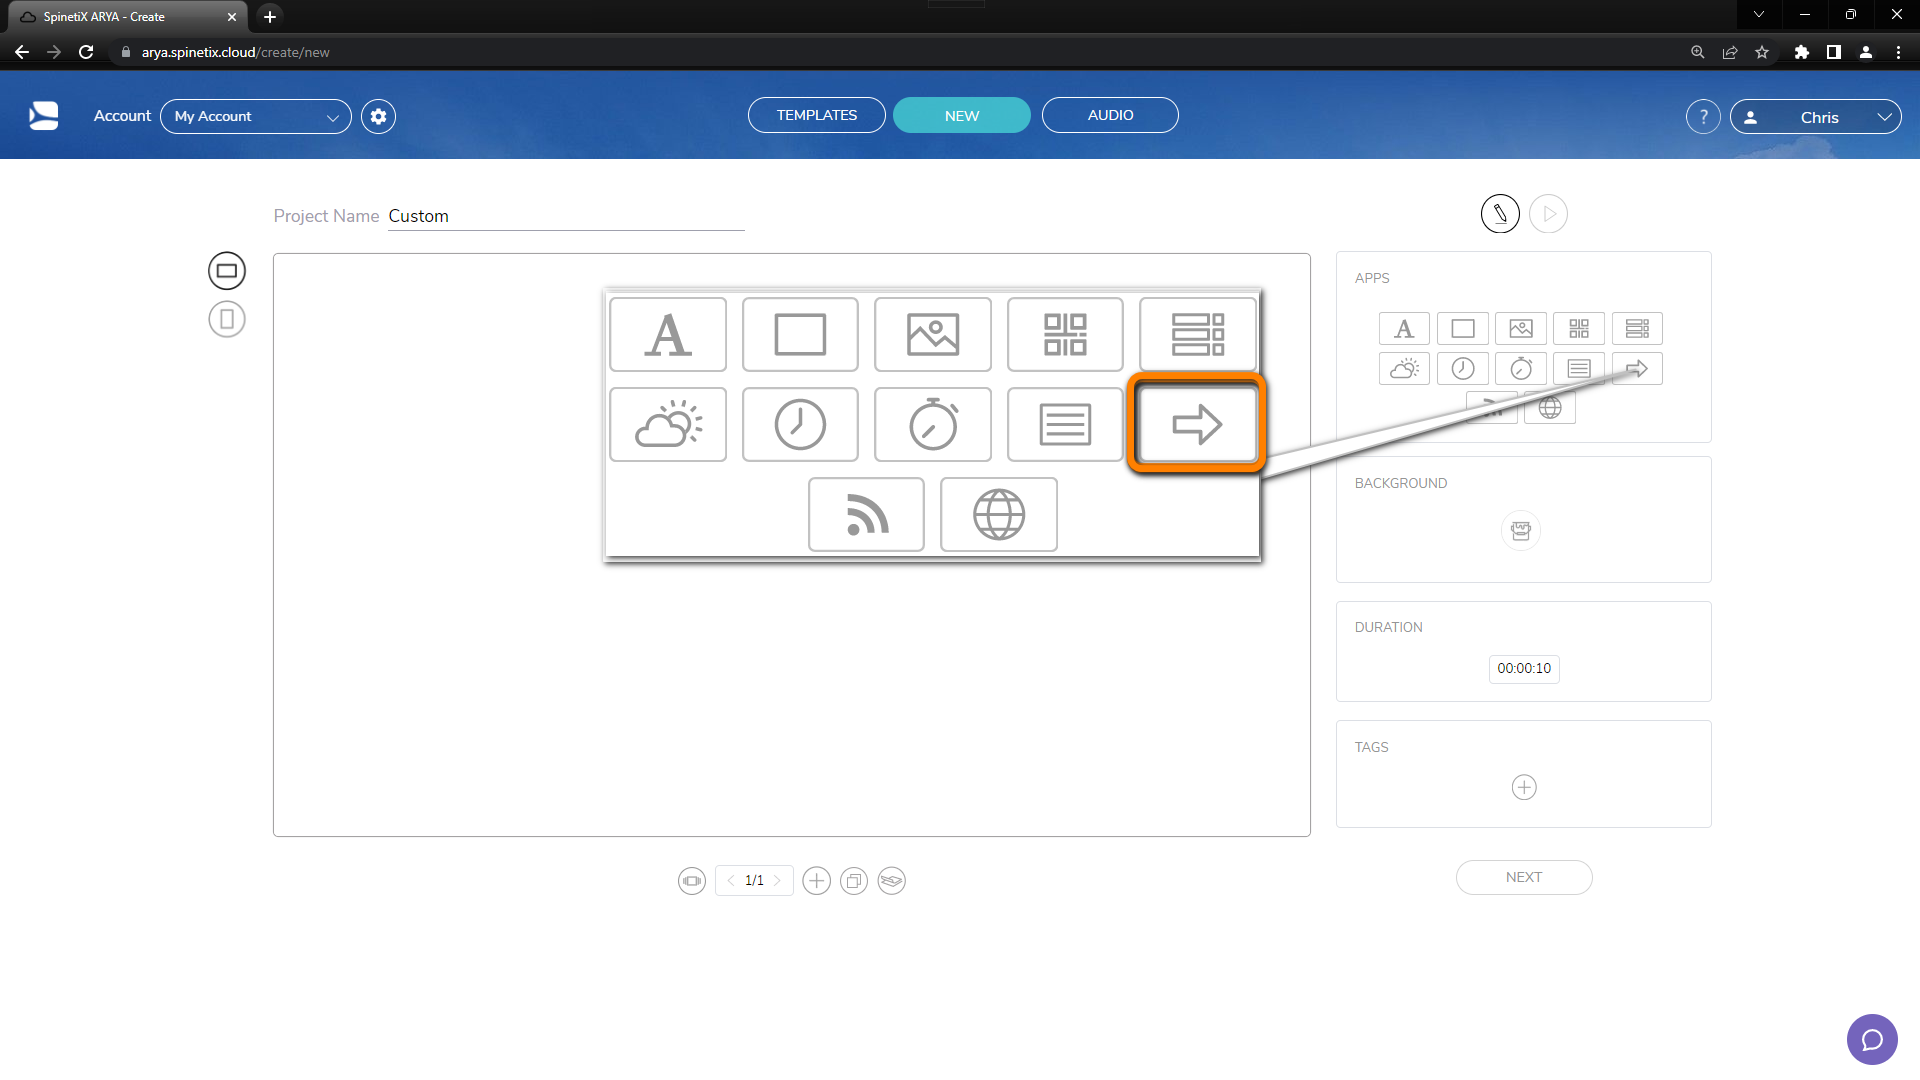Screen dimensions: 1920x1080
Task: Switch to the TEMPLATES tab
Action: click(x=816, y=114)
